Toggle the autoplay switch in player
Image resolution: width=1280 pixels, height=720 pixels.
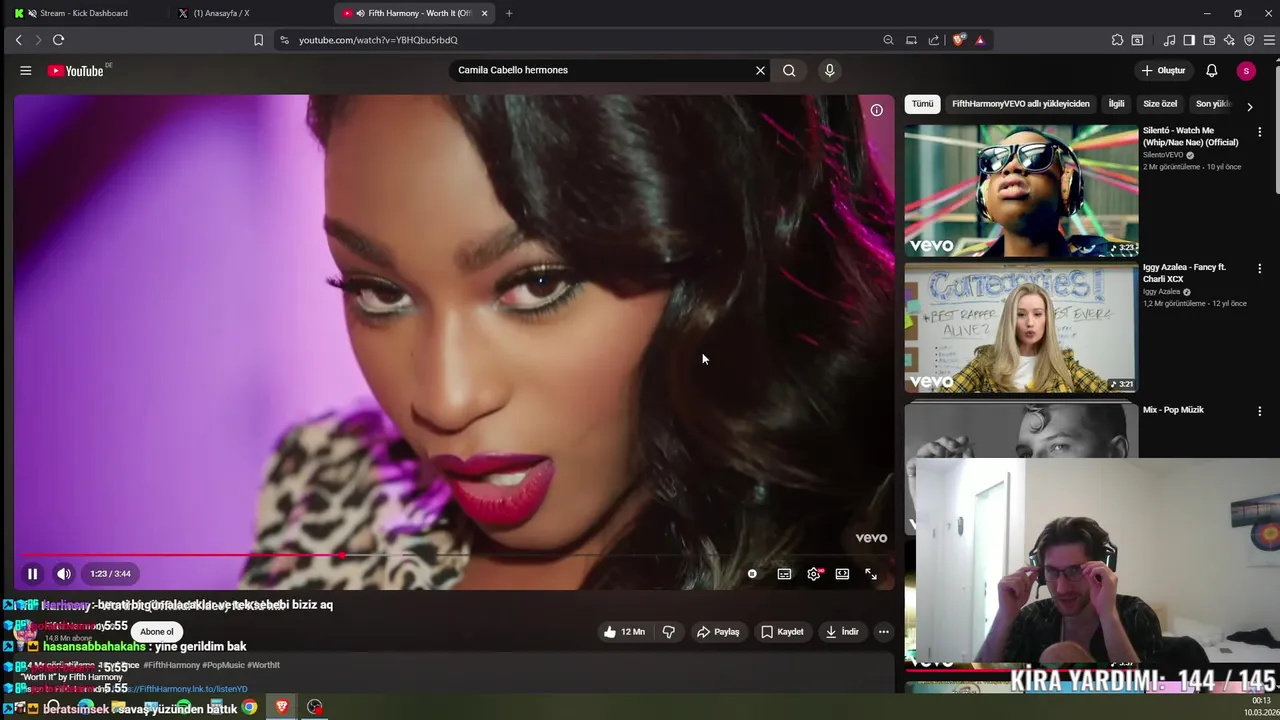(752, 574)
